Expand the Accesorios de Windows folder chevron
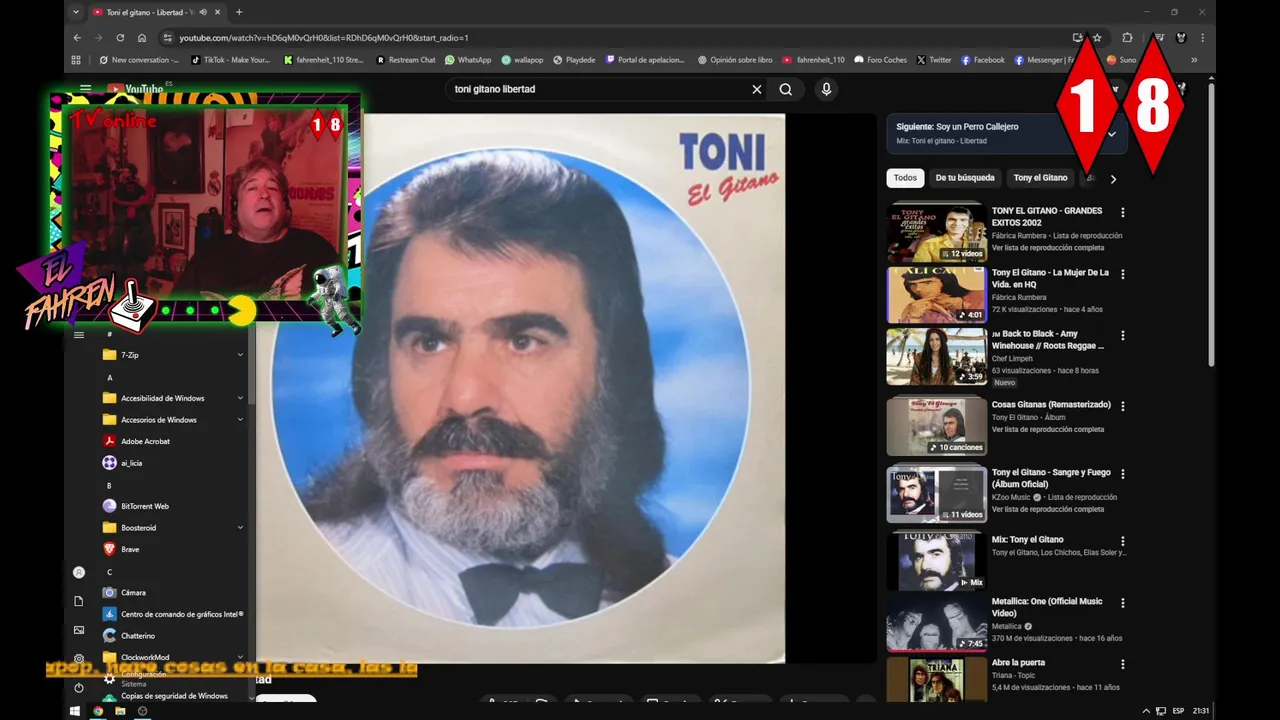This screenshot has height=720, width=1280. [x=240, y=420]
